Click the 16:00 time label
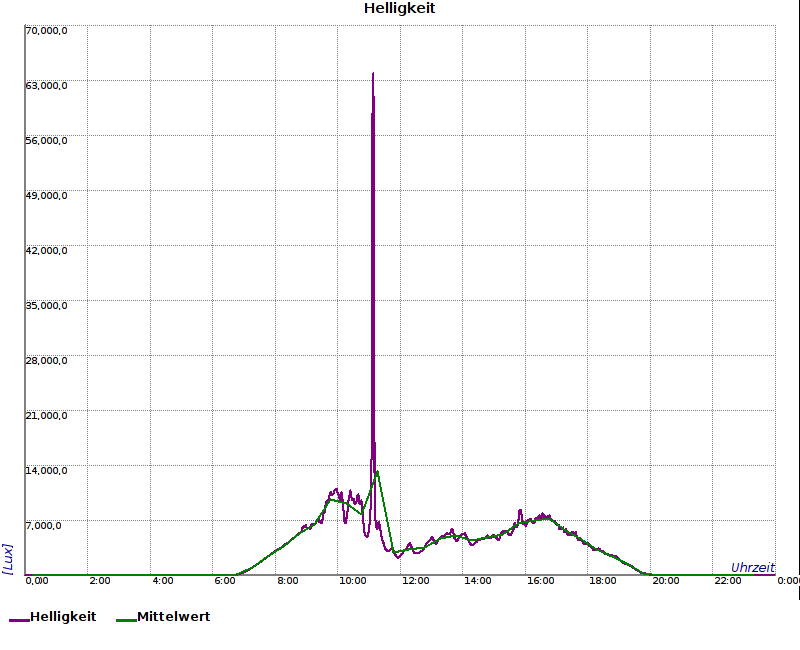 (541, 581)
